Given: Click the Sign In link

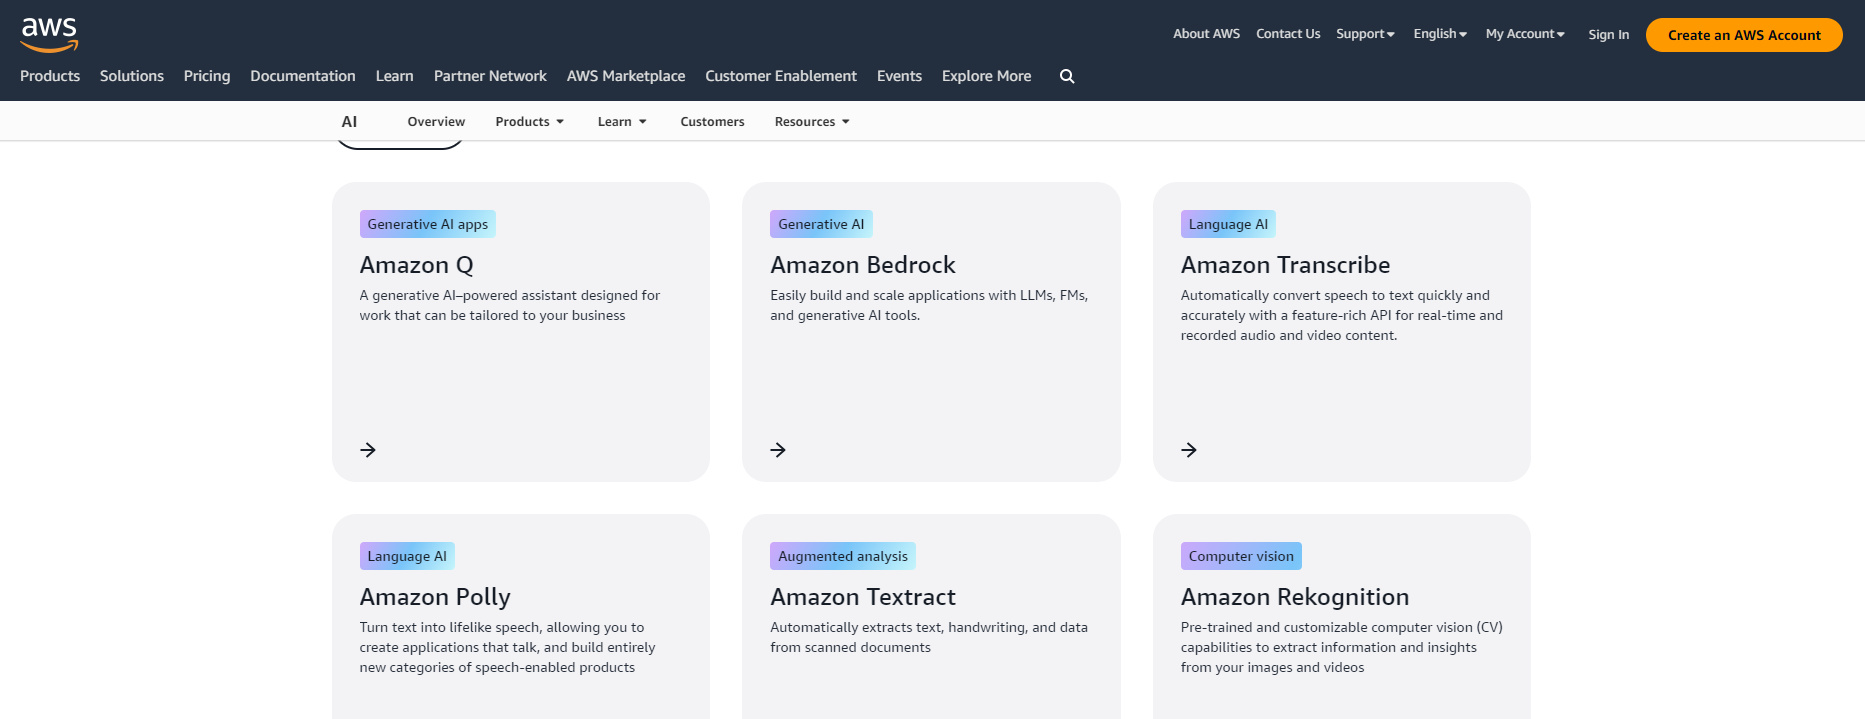Looking at the screenshot, I should click(1608, 35).
